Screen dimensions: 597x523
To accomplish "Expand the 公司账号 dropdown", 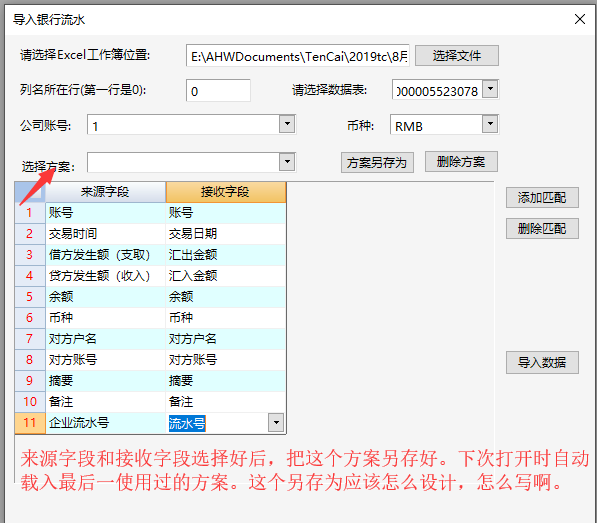I will [287, 124].
